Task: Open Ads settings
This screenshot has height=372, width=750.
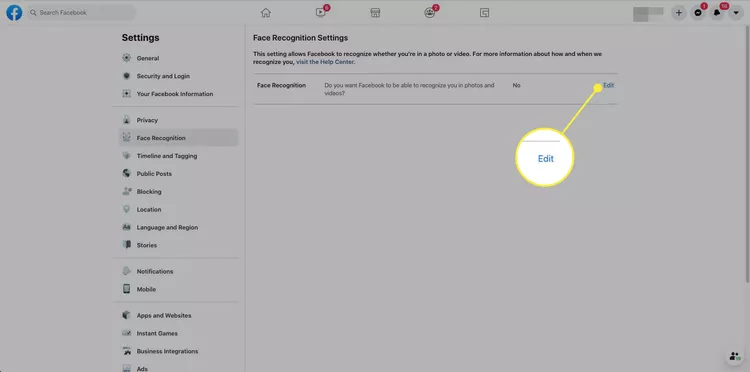Action: (142, 369)
